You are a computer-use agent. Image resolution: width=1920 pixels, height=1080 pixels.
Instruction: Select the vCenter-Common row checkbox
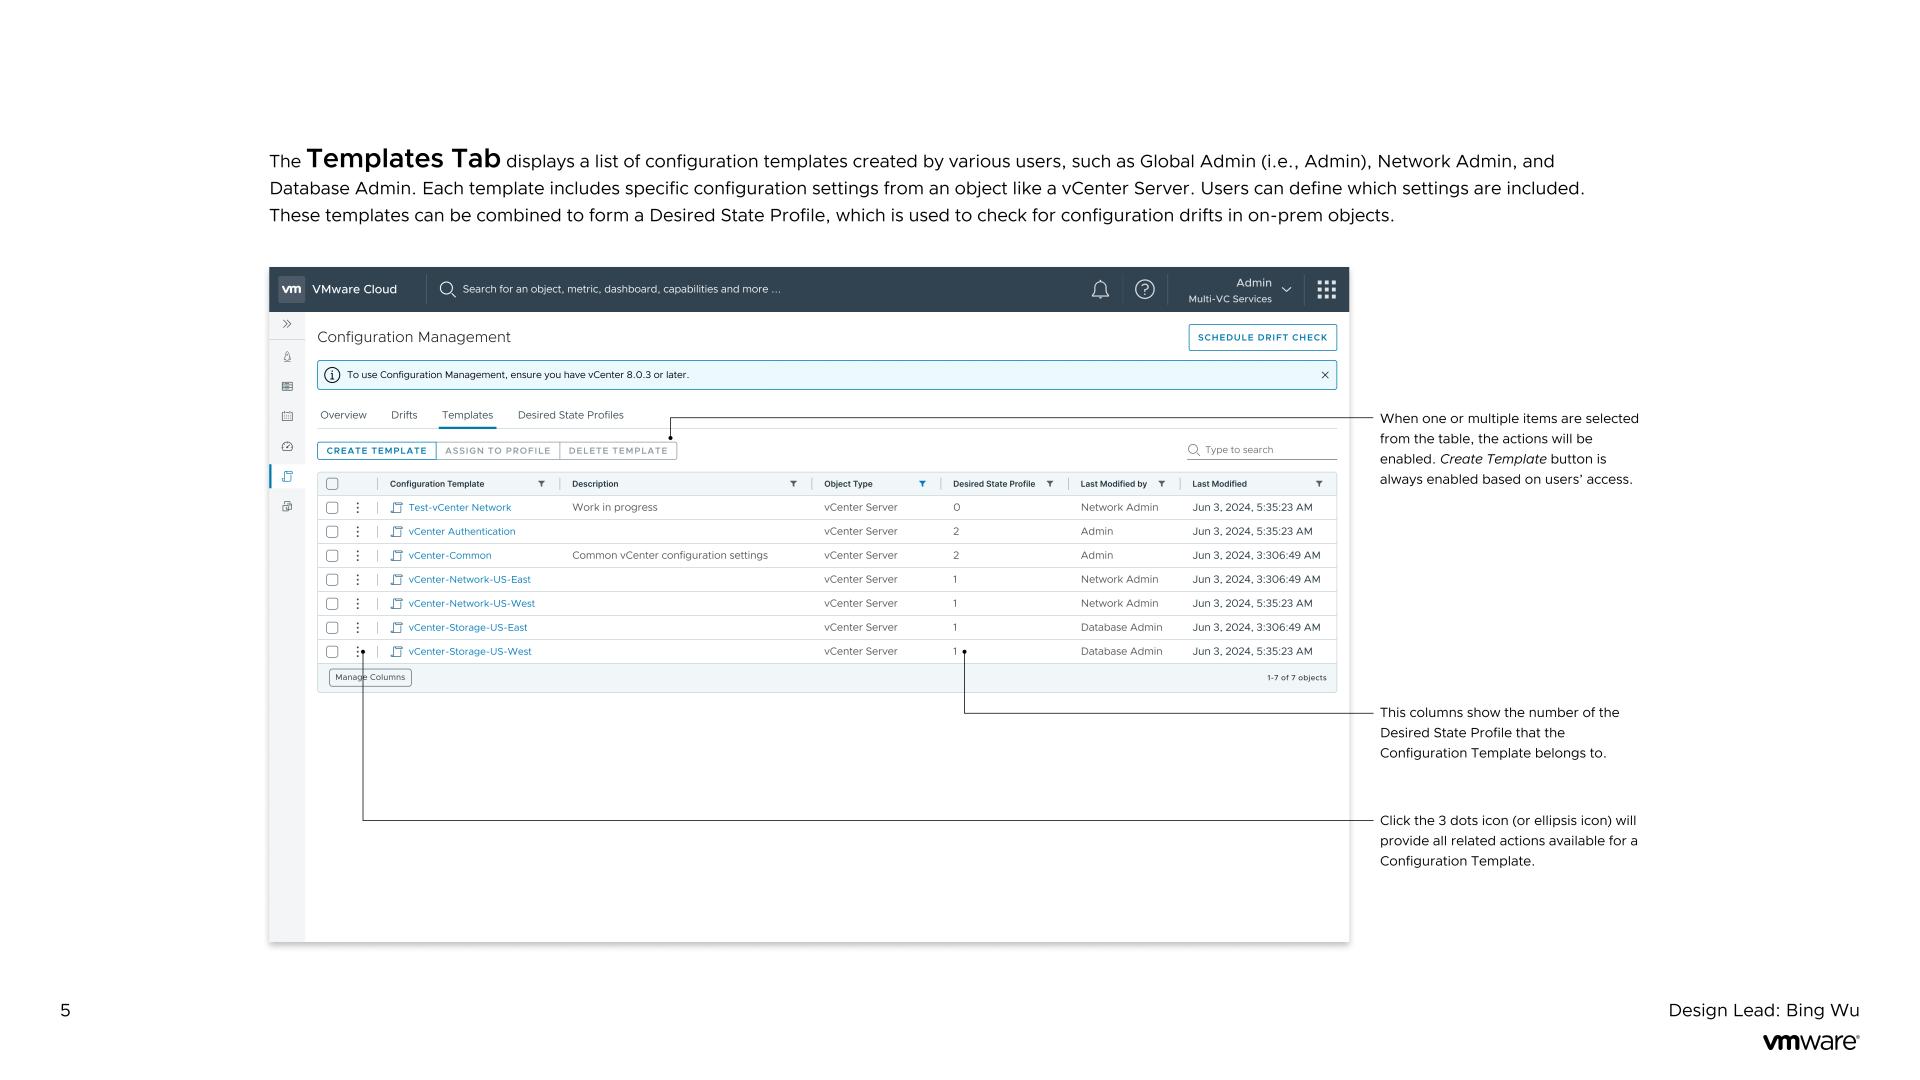click(x=332, y=555)
